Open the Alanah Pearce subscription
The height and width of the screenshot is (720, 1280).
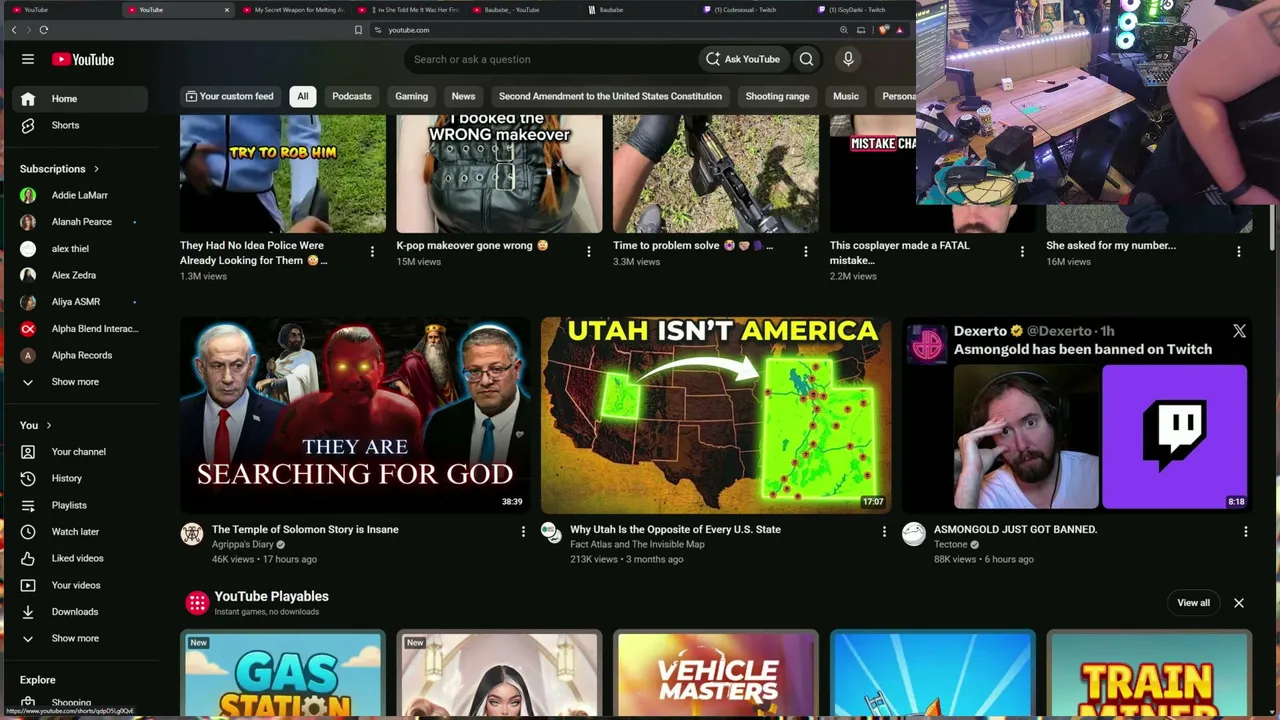tap(80, 222)
